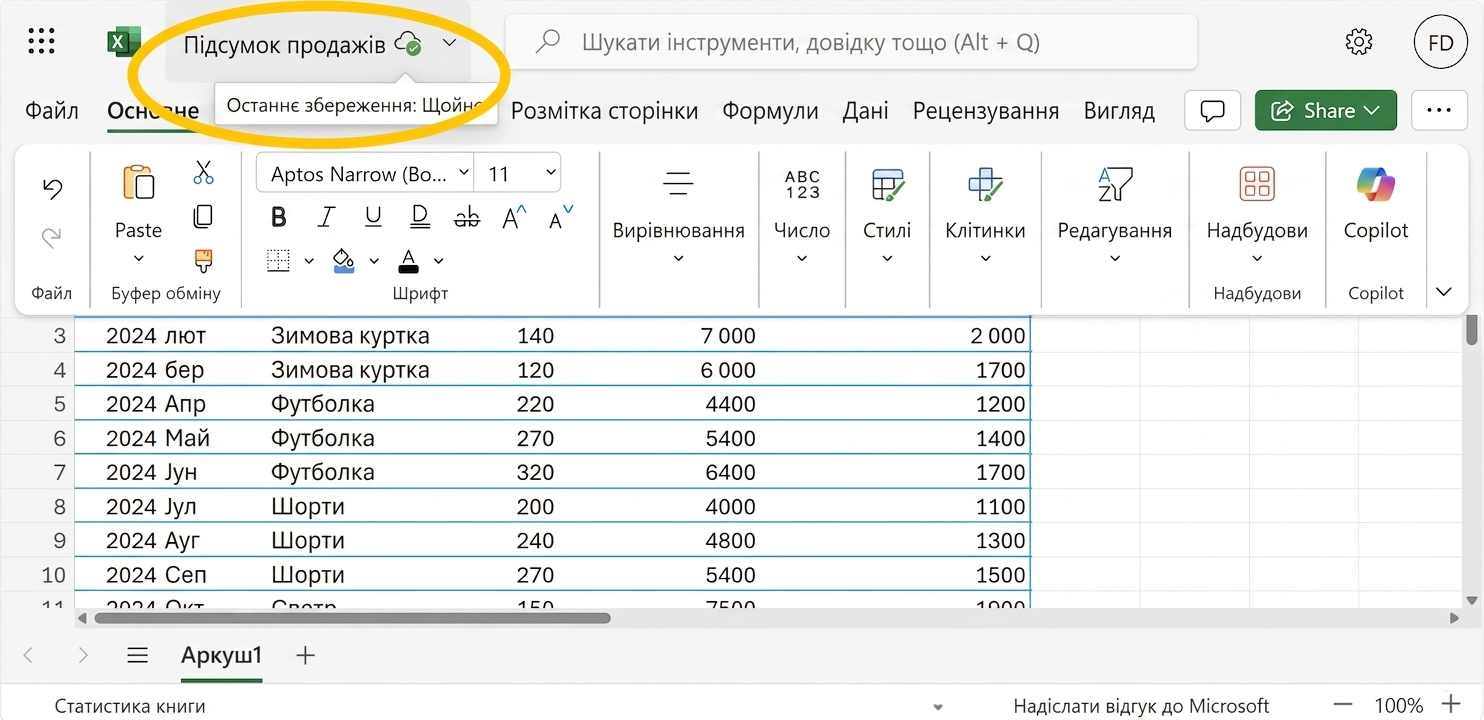Image resolution: width=1484 pixels, height=720 pixels.
Task: Click the vertical scrollbar thumb
Action: [x=1472, y=330]
